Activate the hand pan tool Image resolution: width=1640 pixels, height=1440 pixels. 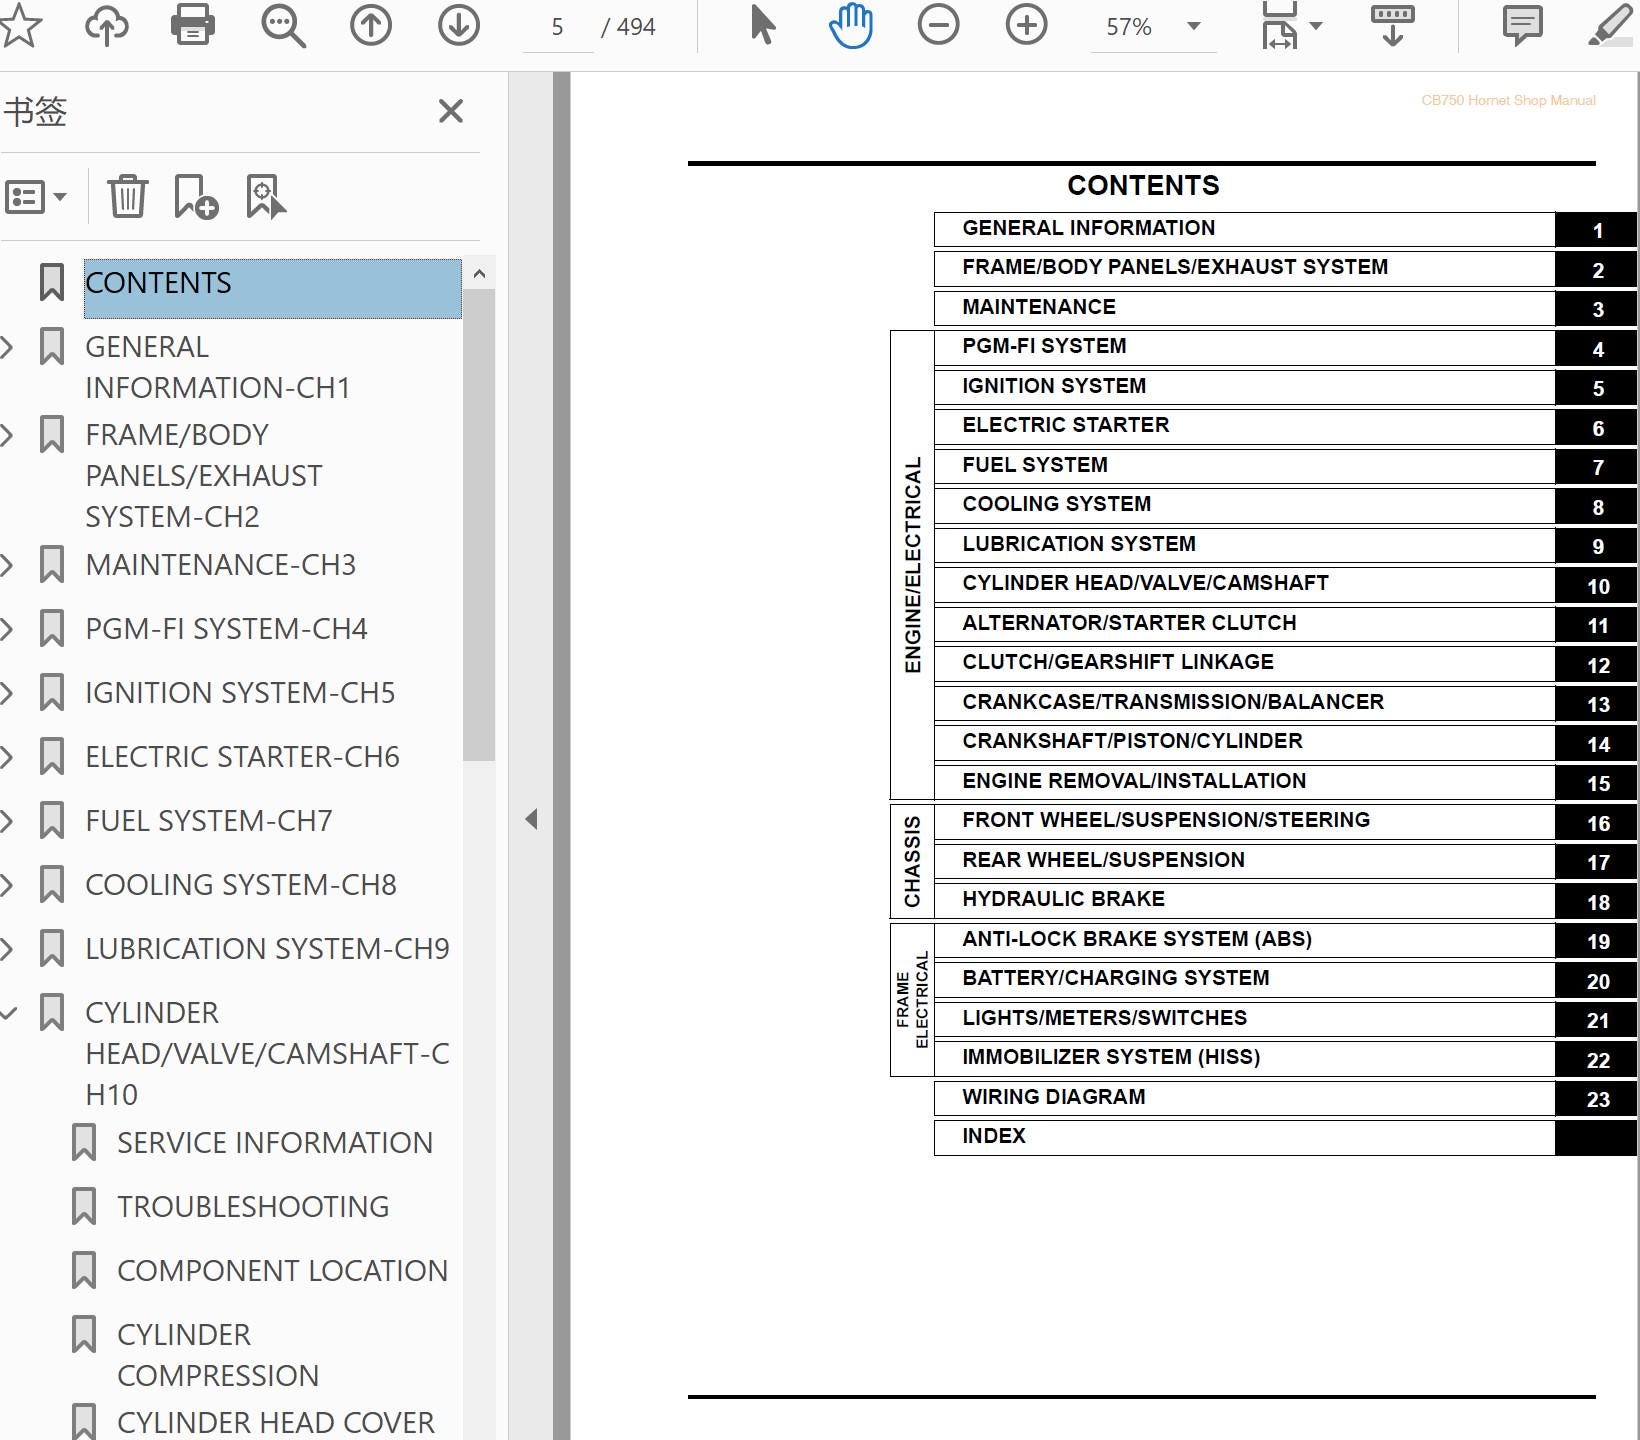click(x=851, y=25)
